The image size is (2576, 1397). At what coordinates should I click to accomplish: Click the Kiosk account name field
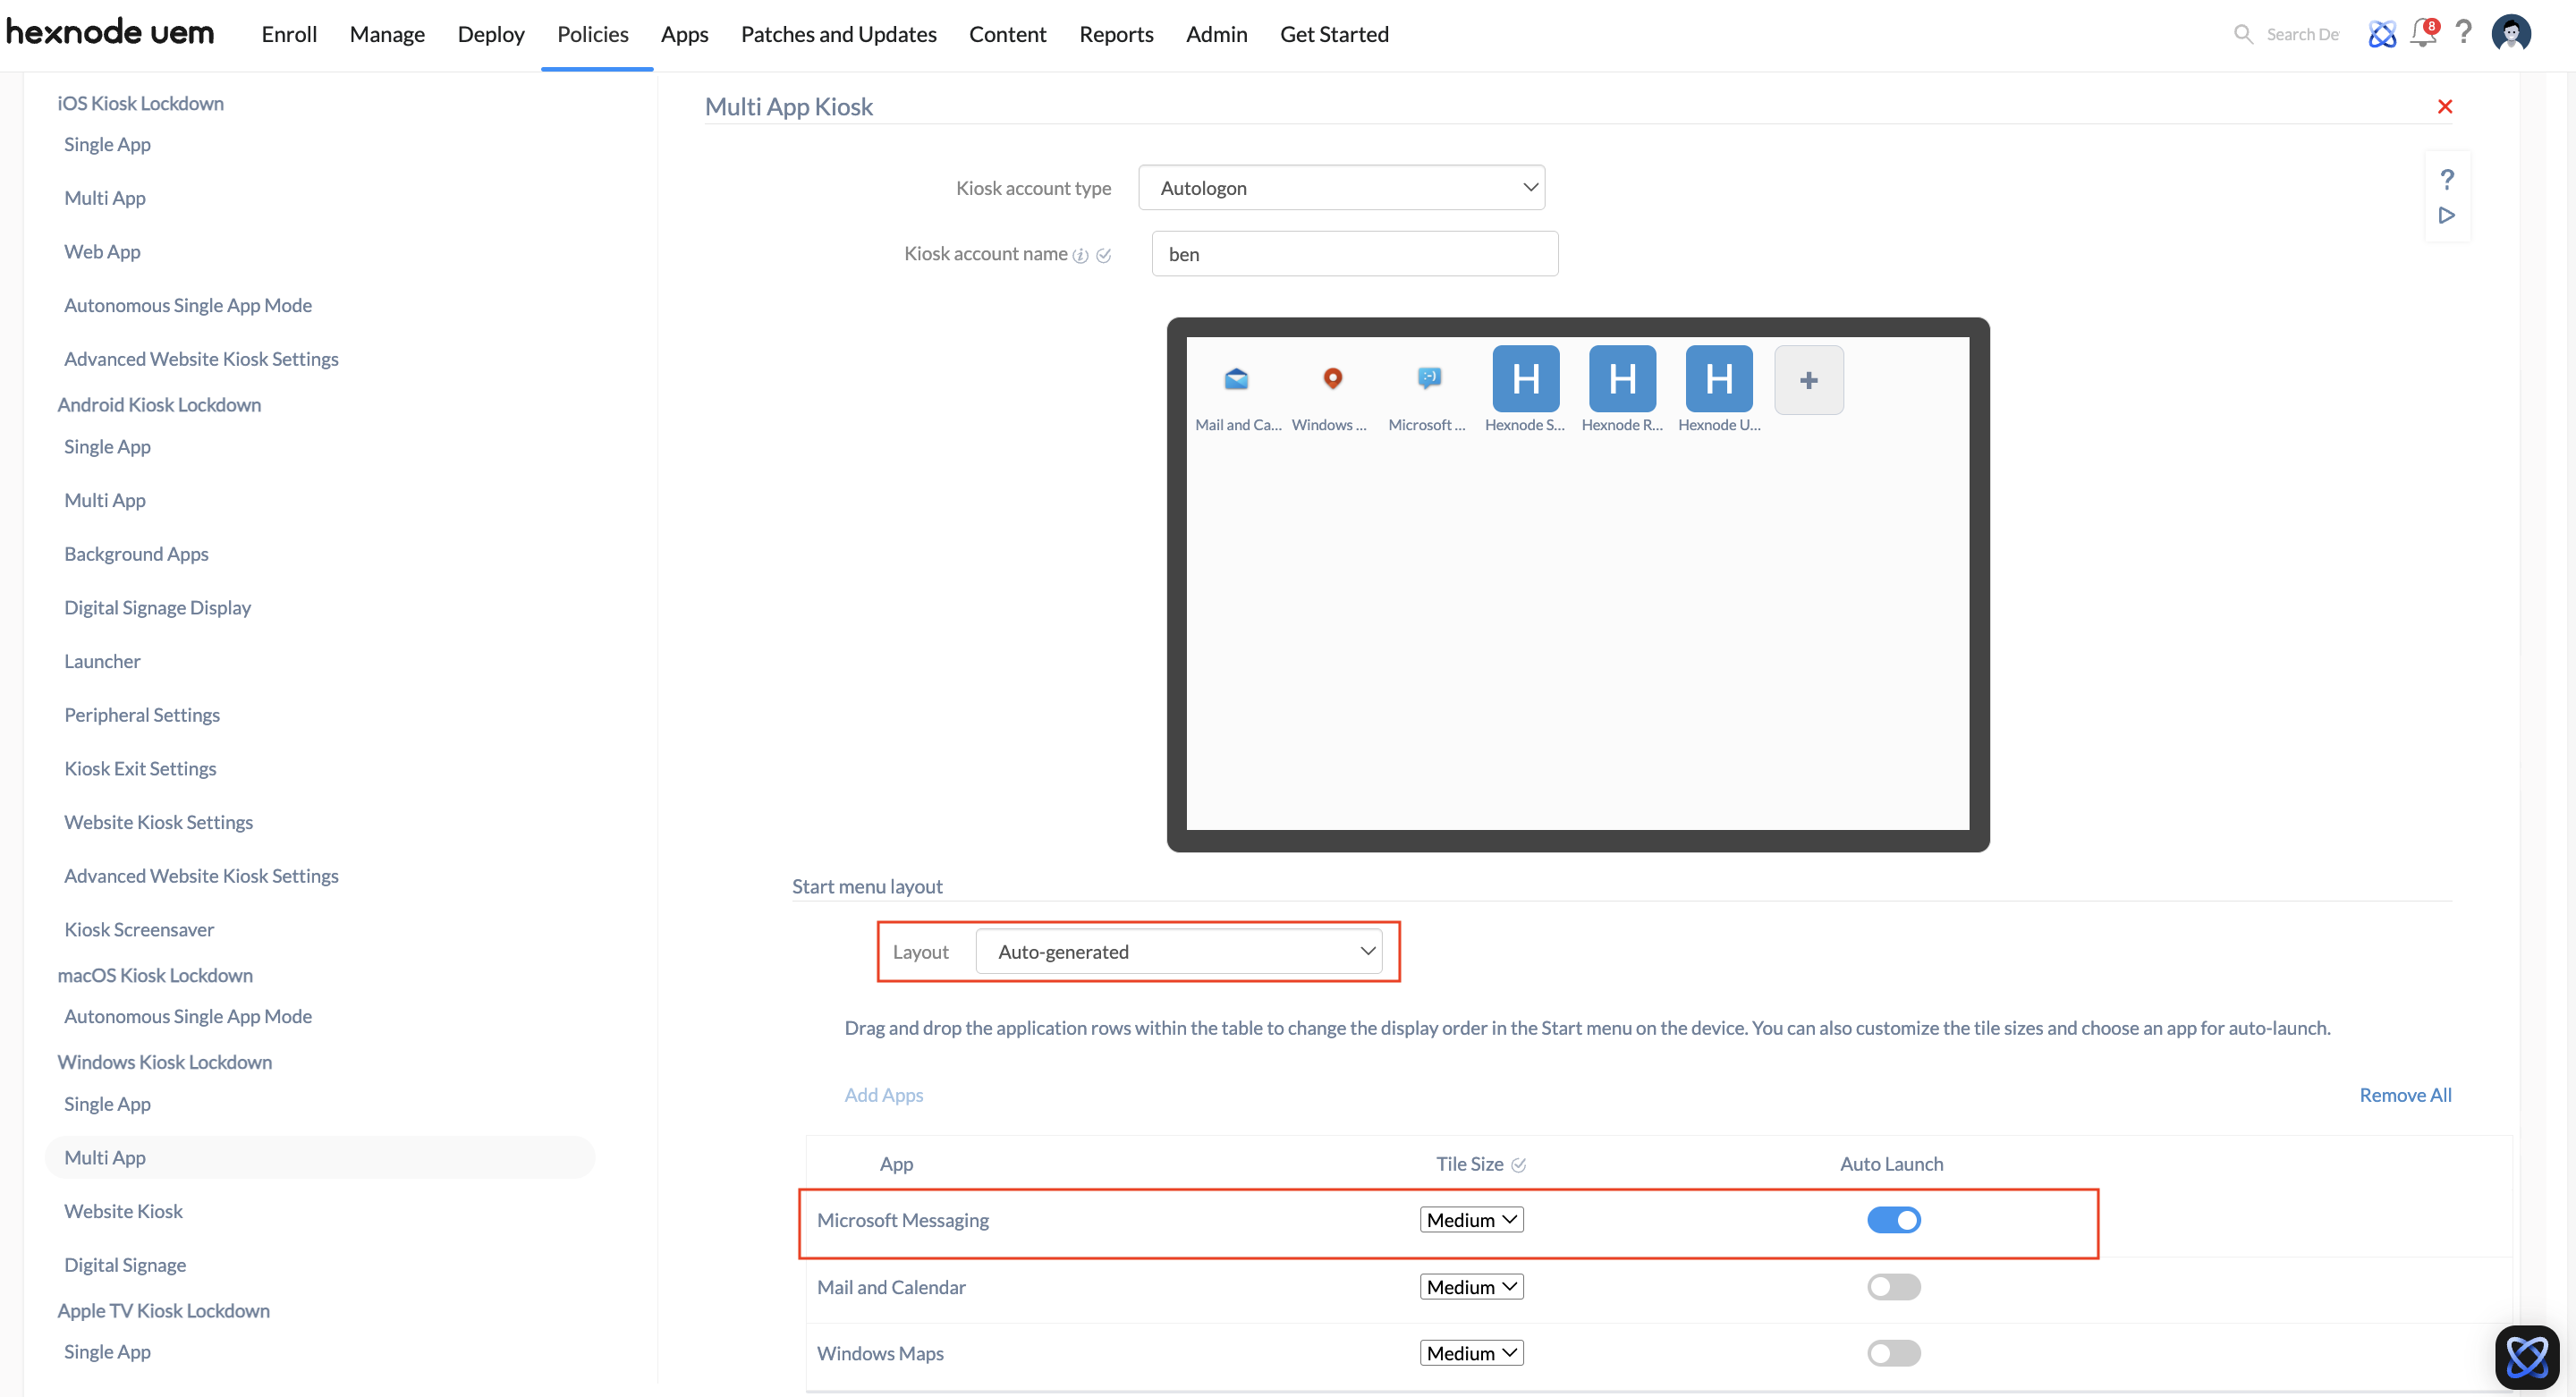(1354, 254)
